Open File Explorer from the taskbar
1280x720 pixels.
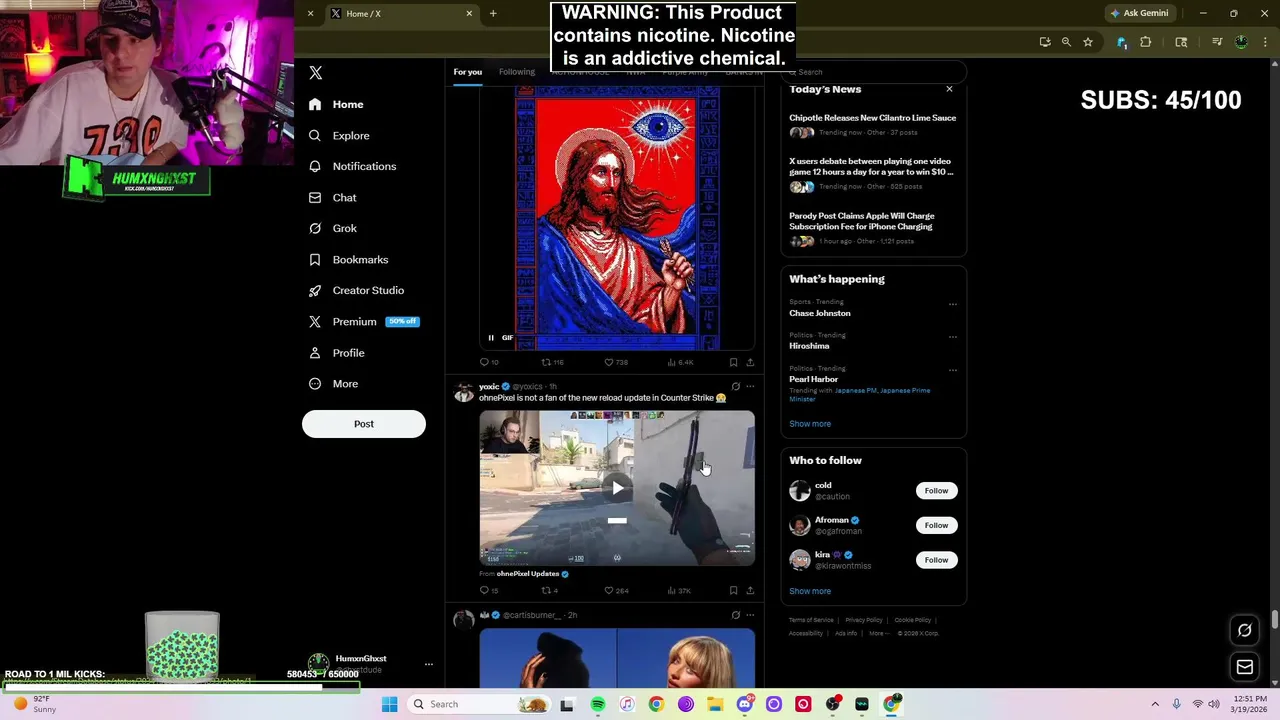[x=715, y=704]
